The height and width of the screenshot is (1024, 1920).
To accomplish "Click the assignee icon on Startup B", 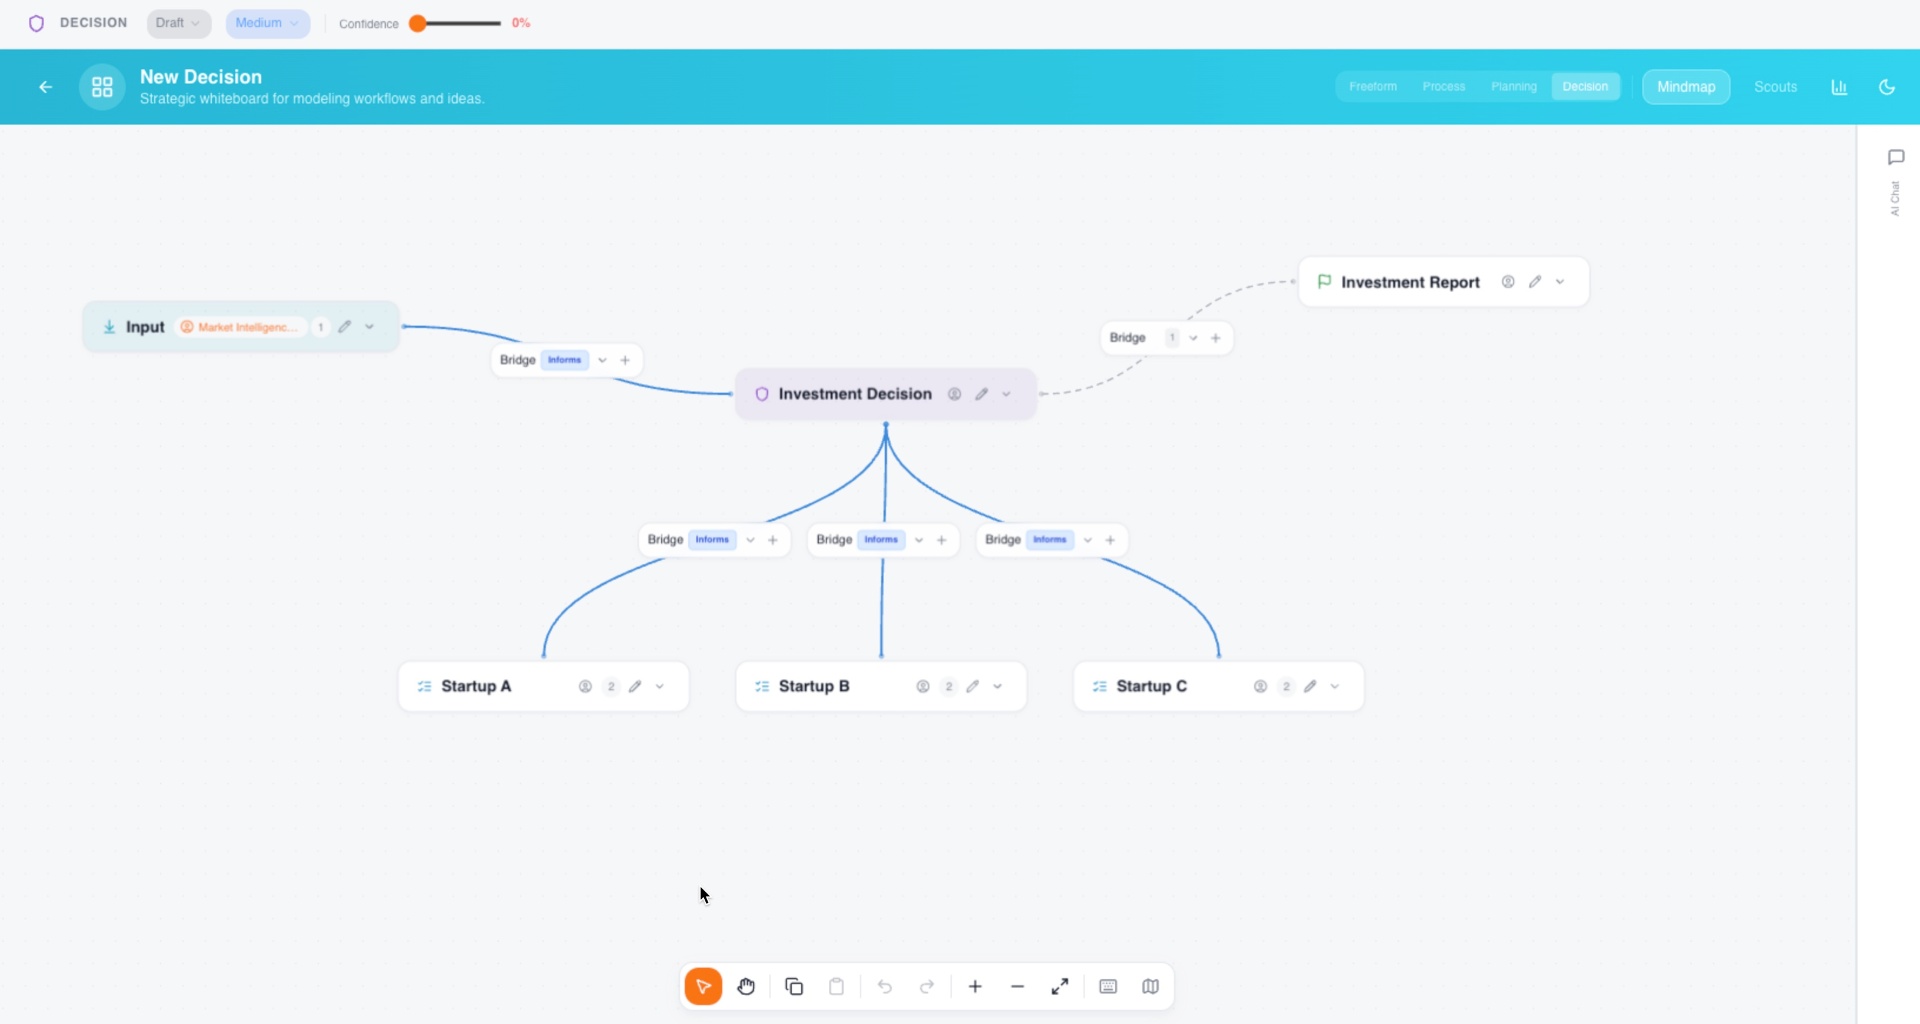I will [x=923, y=686].
